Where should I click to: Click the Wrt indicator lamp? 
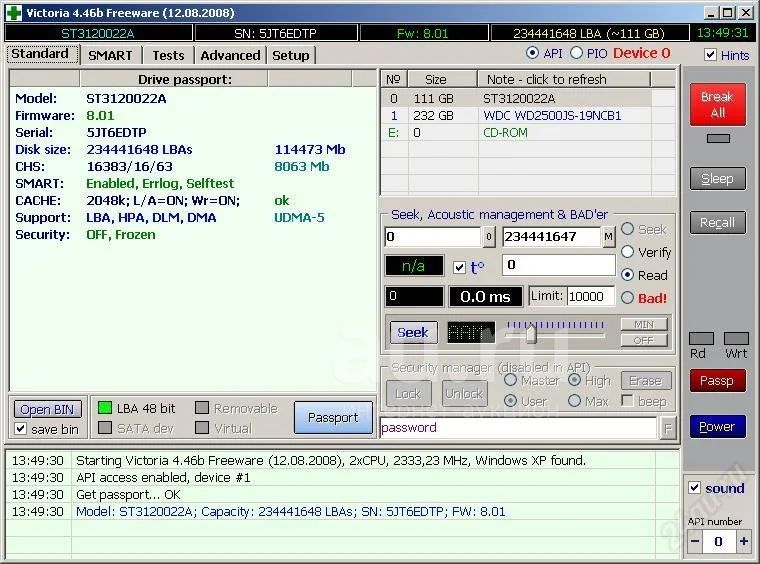736,338
